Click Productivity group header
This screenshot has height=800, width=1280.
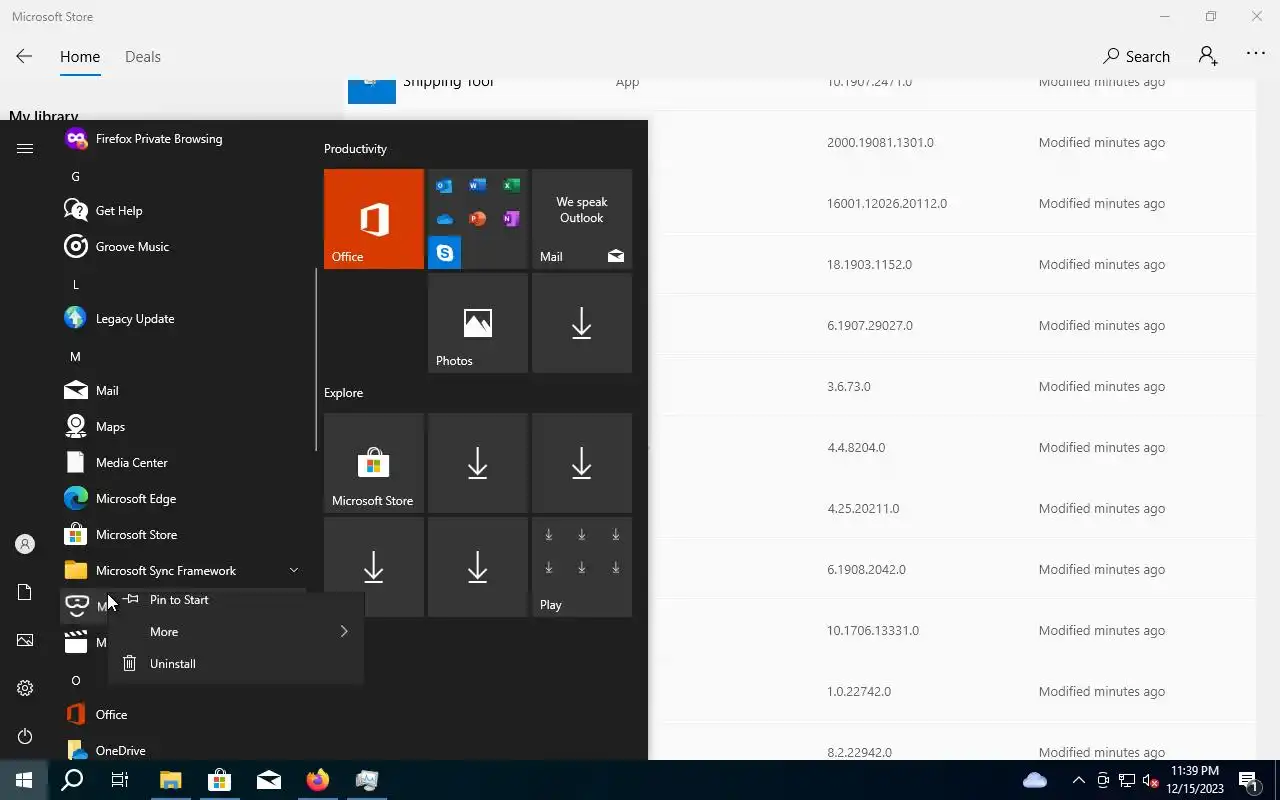tap(355, 149)
